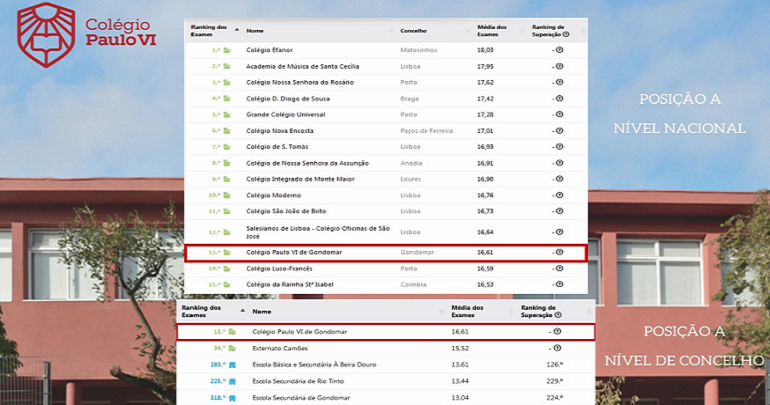Select average value 16,59
Image resolution: width=770 pixels, height=405 pixels.
(x=485, y=269)
